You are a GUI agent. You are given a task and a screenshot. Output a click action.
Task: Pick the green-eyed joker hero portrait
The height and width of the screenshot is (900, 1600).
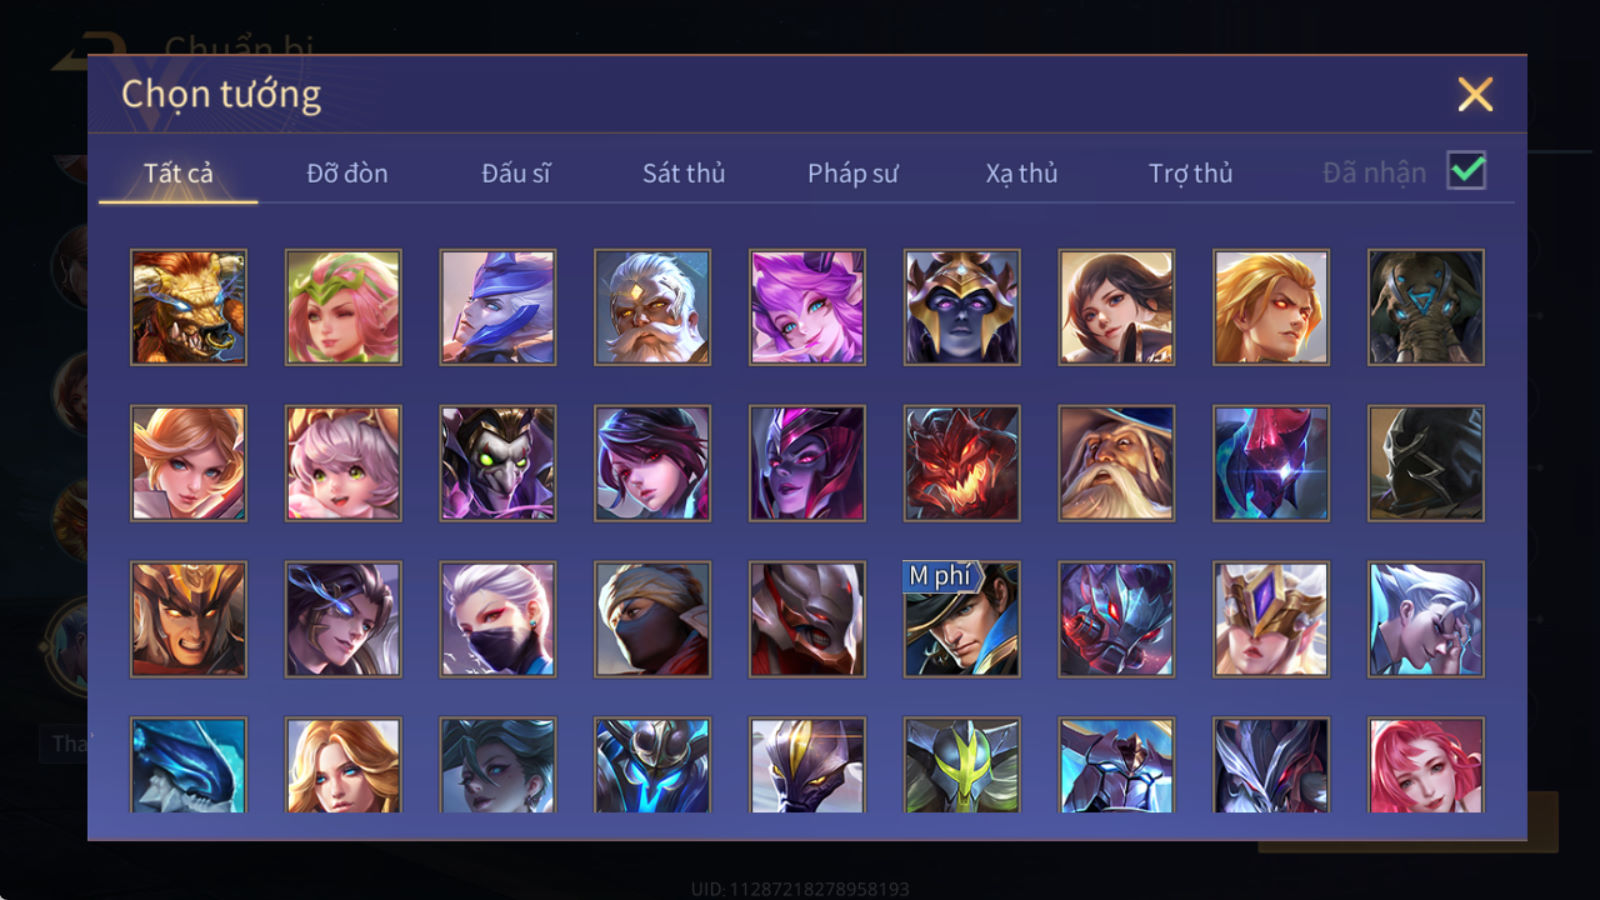click(498, 463)
